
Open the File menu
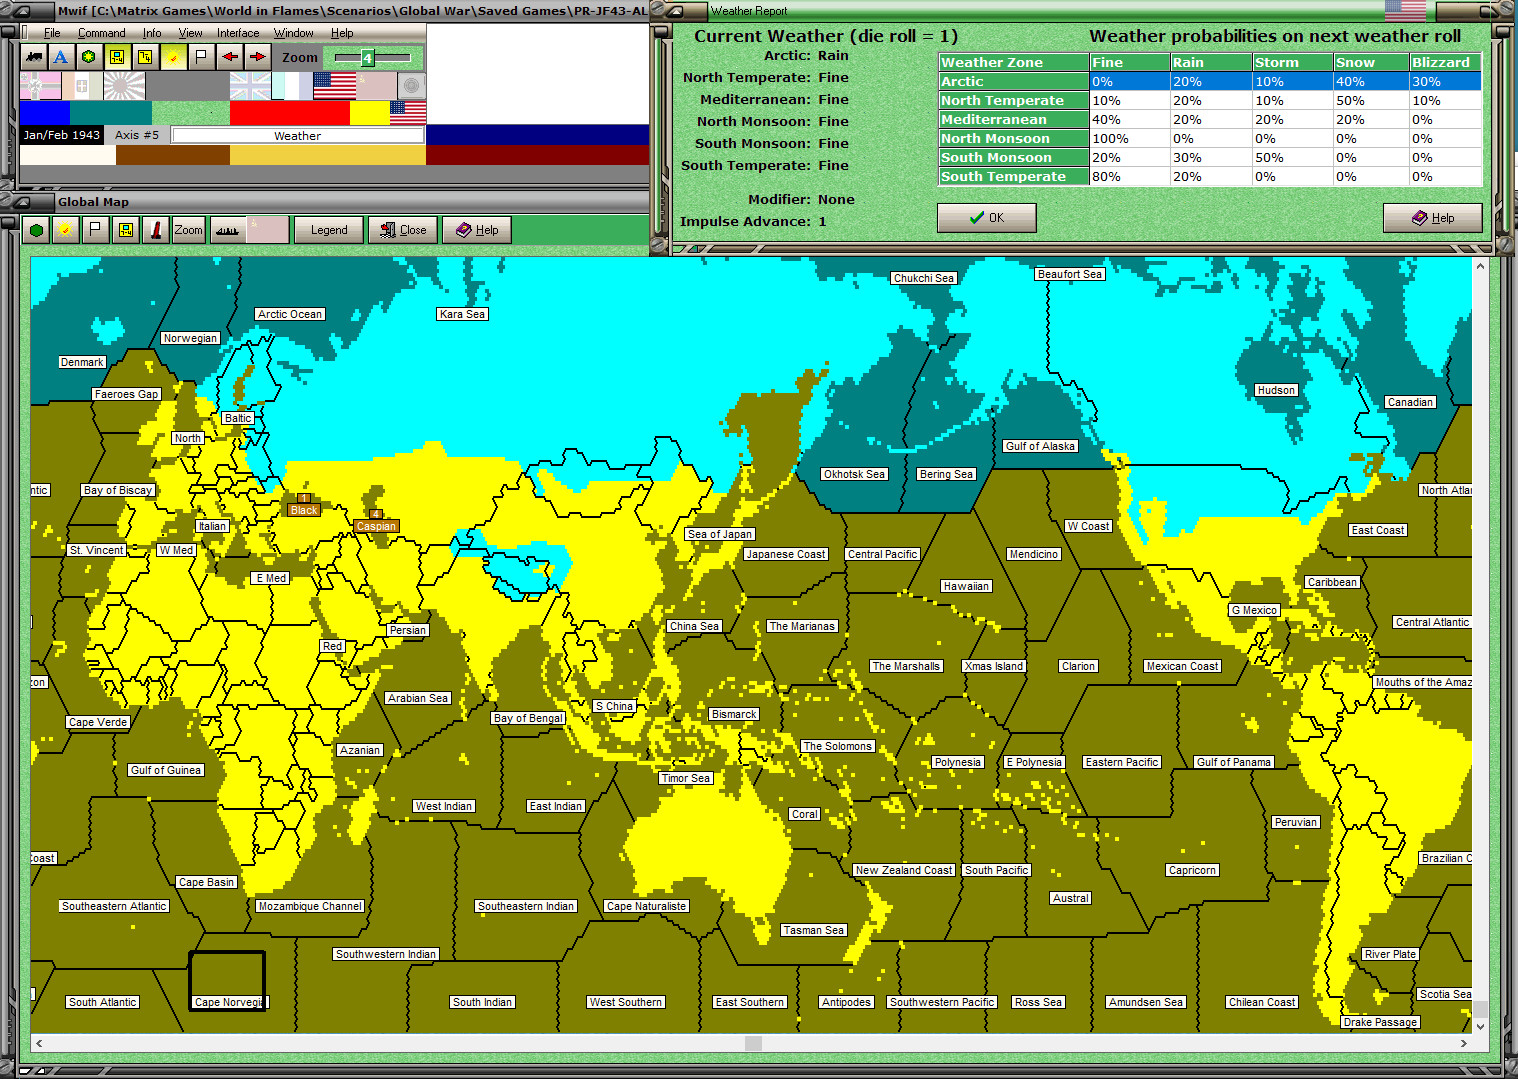tap(52, 33)
